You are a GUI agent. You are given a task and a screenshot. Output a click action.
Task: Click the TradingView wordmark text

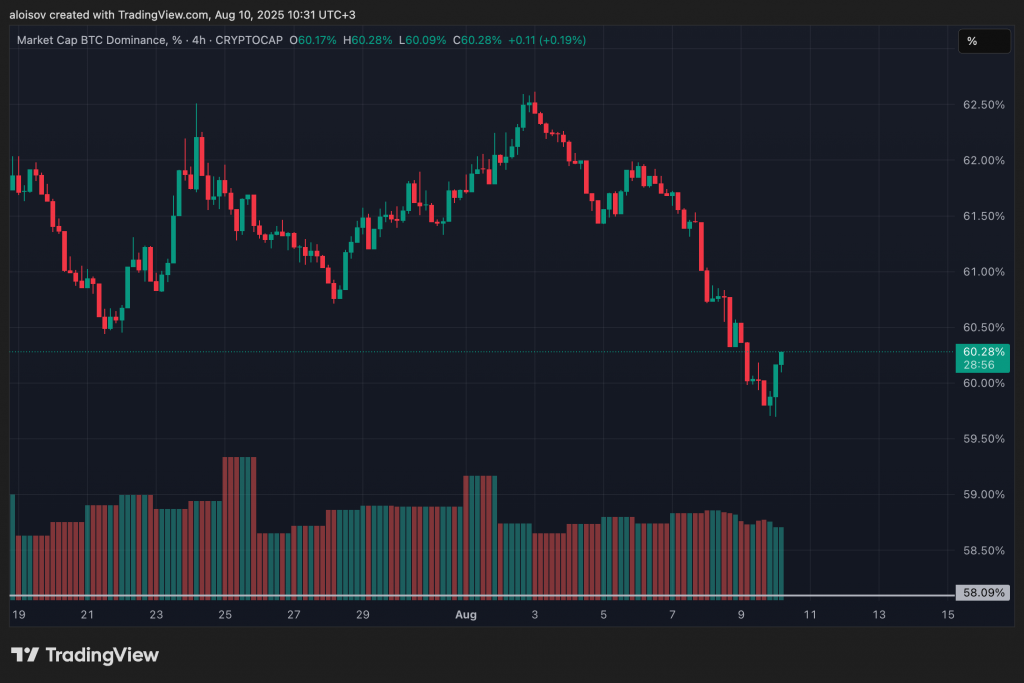pyautogui.click(x=102, y=655)
